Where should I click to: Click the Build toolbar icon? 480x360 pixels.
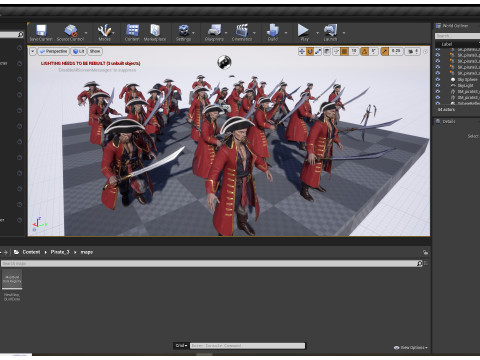(x=273, y=31)
